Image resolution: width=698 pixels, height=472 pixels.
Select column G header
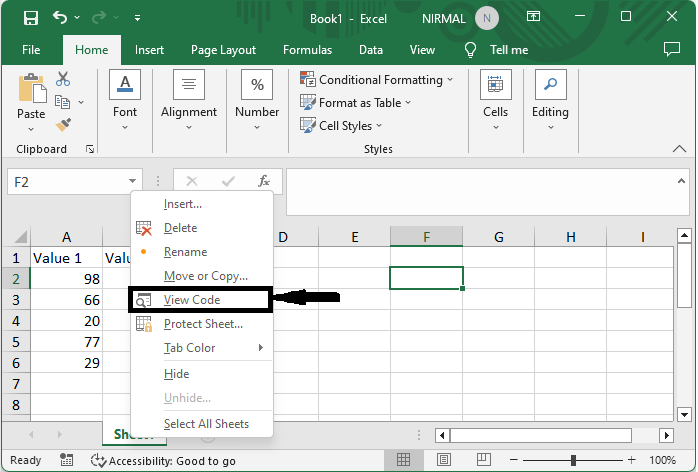pyautogui.click(x=499, y=236)
